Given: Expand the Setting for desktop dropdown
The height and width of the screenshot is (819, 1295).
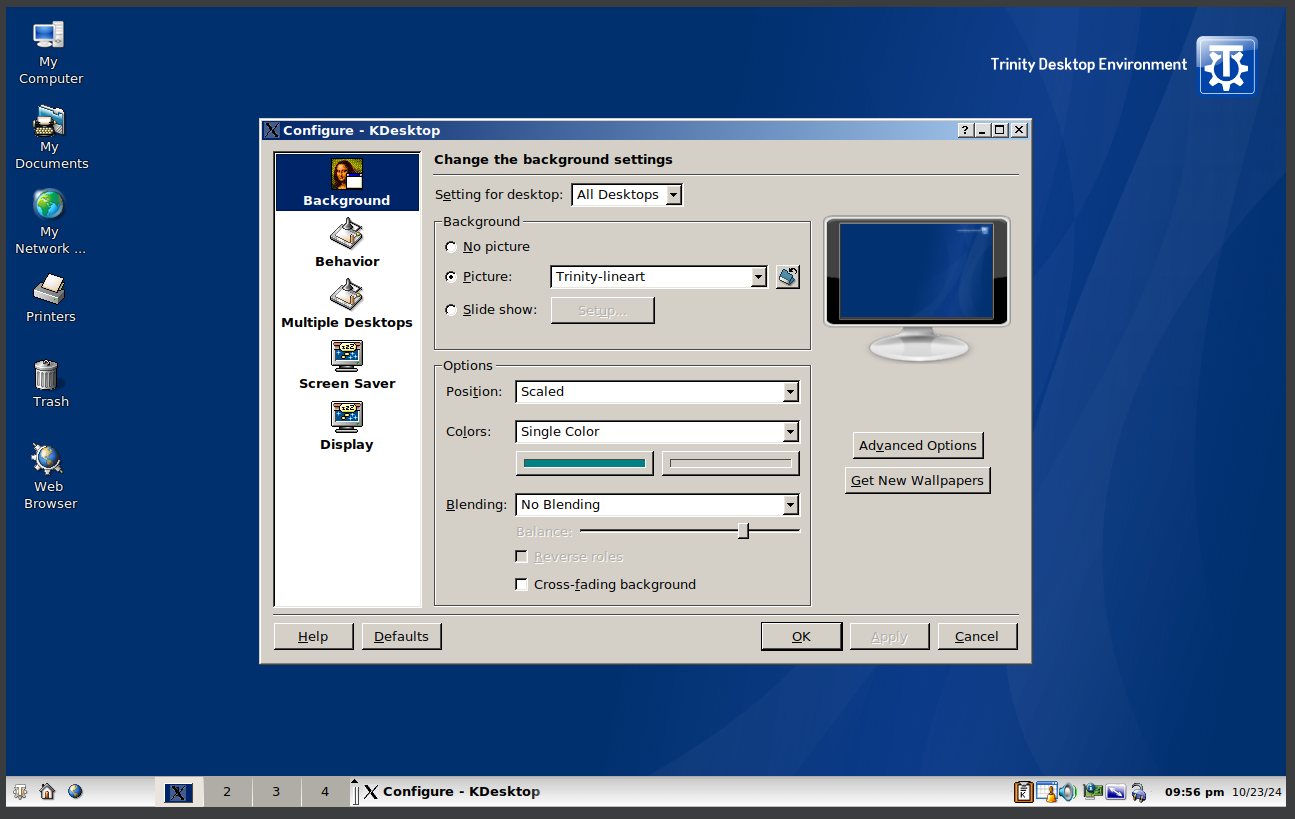Looking at the screenshot, I should [x=627, y=195].
